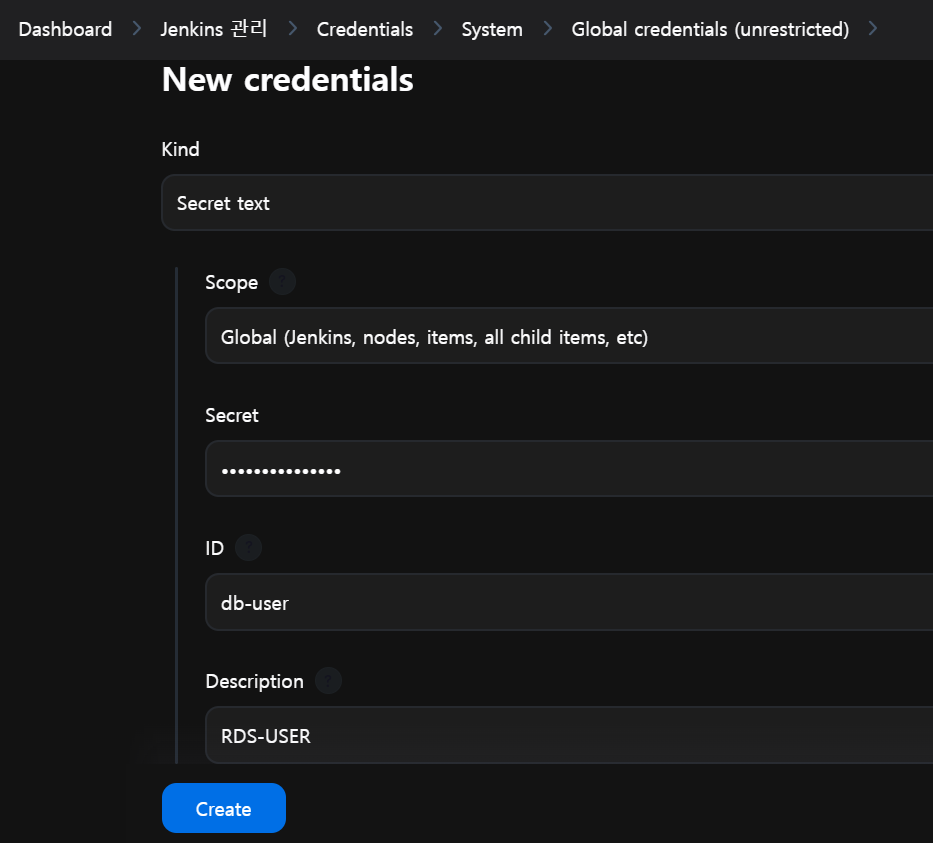Focus the masked Secret input field

(x=569, y=469)
